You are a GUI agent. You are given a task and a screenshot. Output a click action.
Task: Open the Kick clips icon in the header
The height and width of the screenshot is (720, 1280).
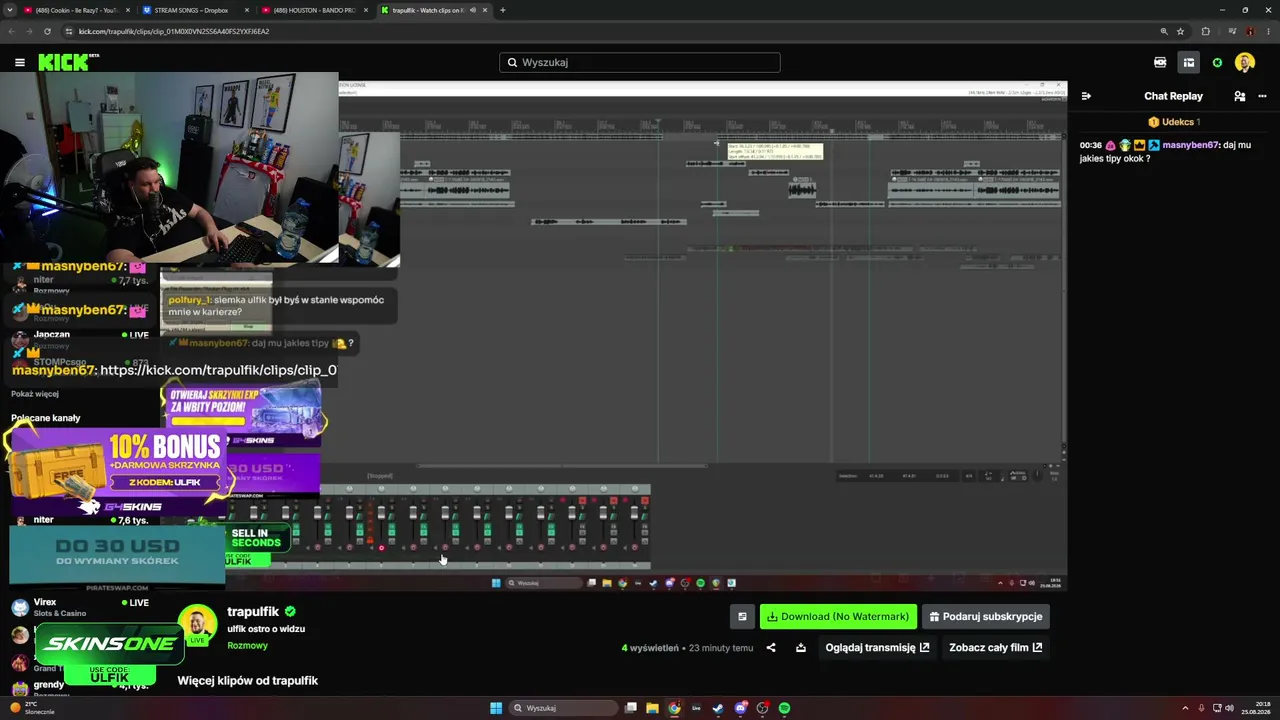[1160, 62]
